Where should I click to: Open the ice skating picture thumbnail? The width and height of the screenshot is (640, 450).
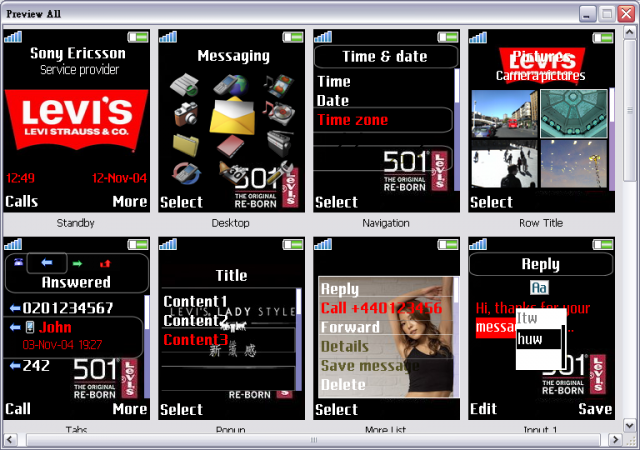(x=504, y=164)
